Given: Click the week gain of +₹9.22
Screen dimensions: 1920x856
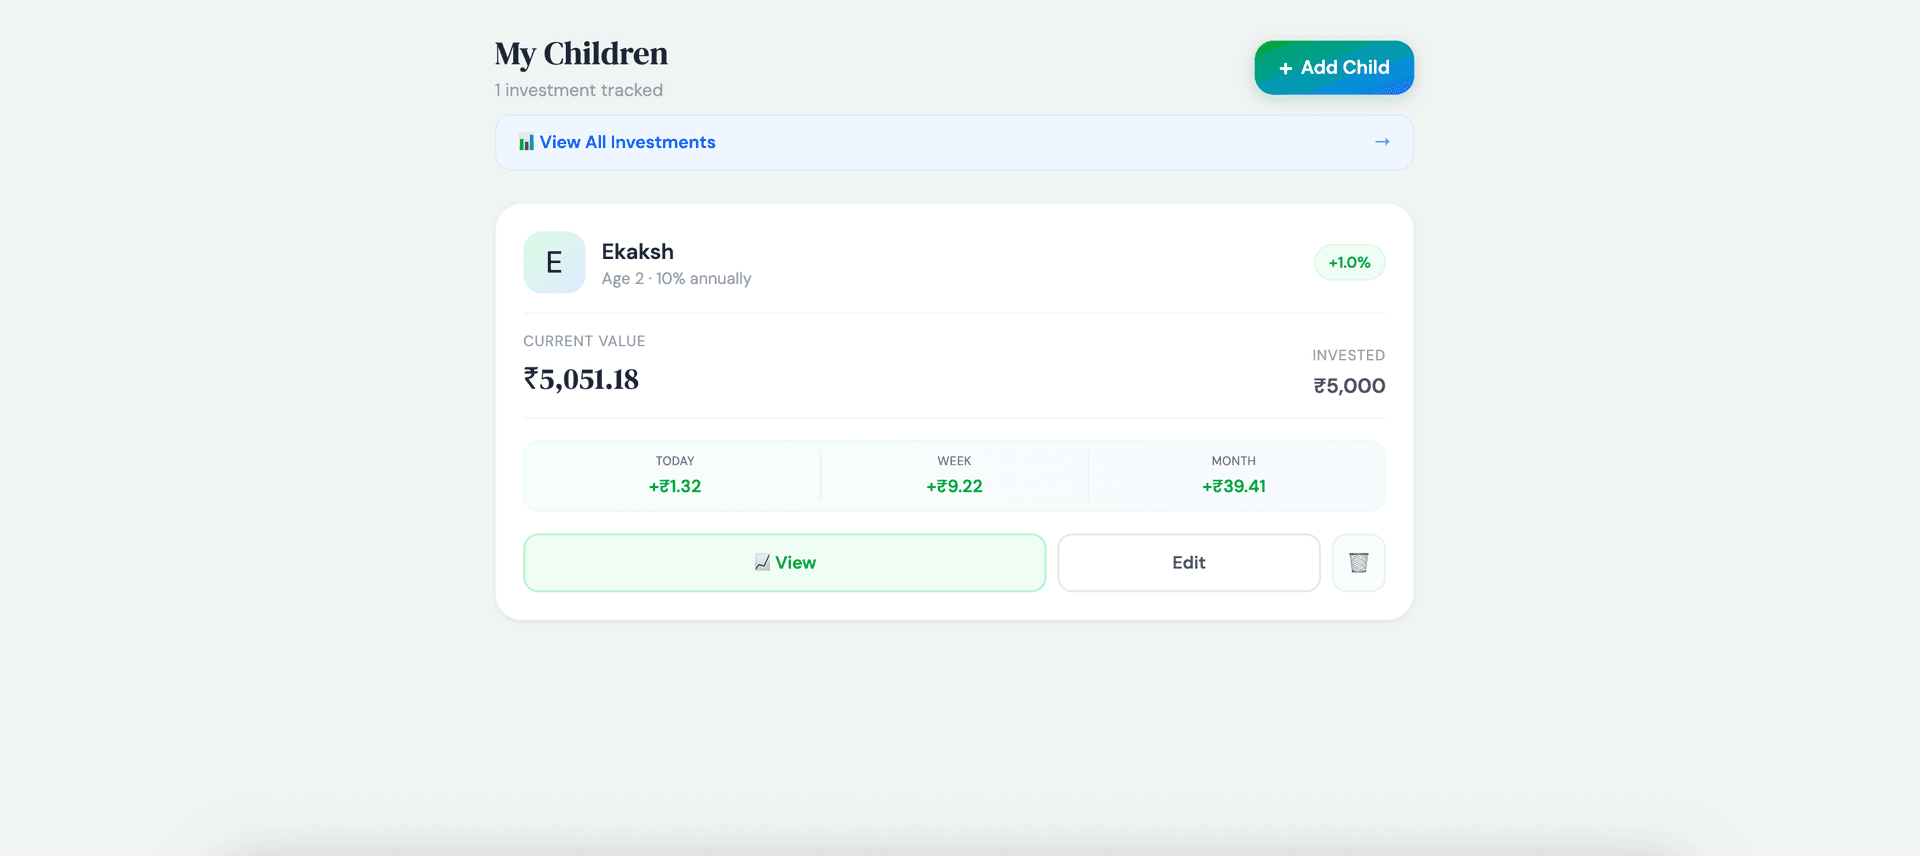Looking at the screenshot, I should [954, 487].
